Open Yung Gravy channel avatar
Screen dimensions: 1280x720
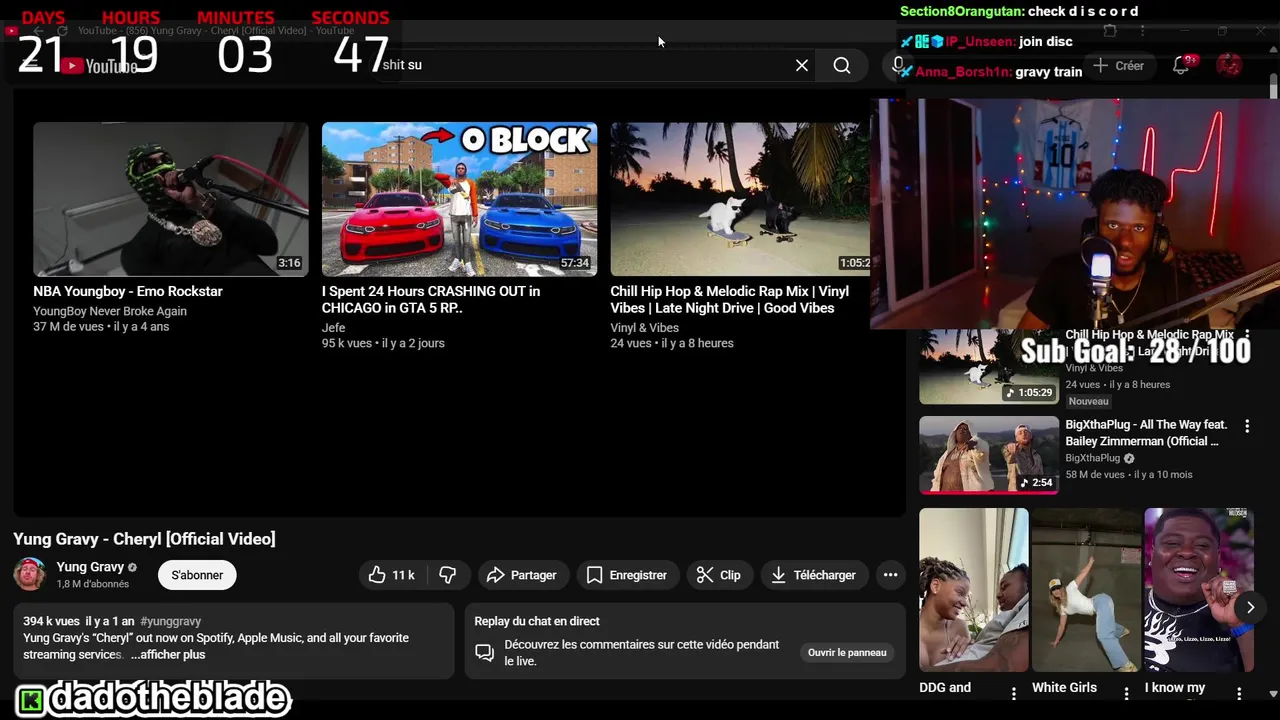(29, 574)
